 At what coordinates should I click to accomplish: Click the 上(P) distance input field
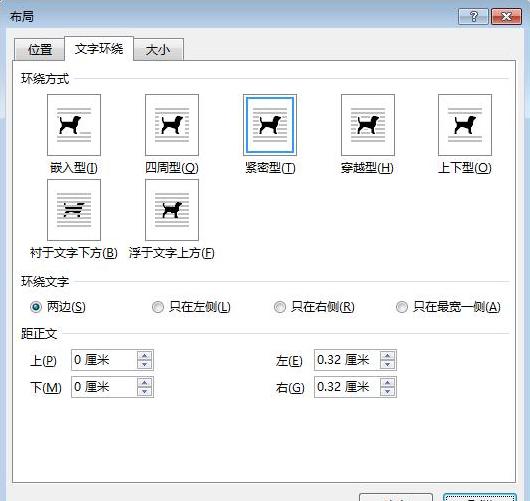point(104,360)
